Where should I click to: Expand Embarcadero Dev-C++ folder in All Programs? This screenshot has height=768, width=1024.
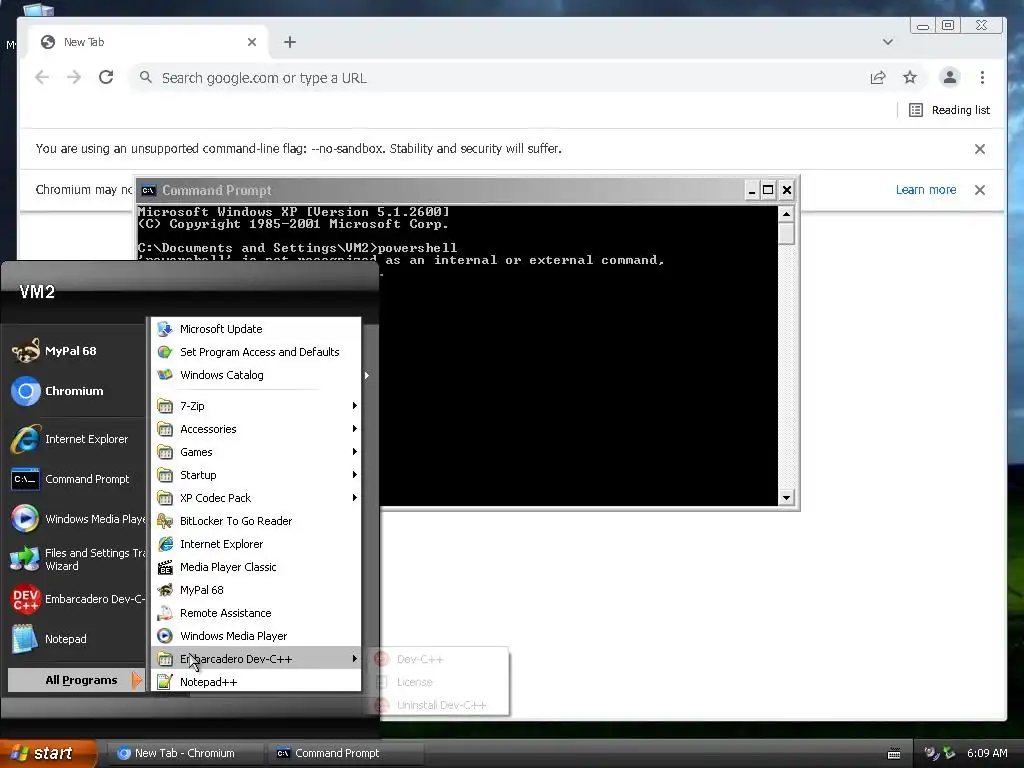(x=256, y=659)
